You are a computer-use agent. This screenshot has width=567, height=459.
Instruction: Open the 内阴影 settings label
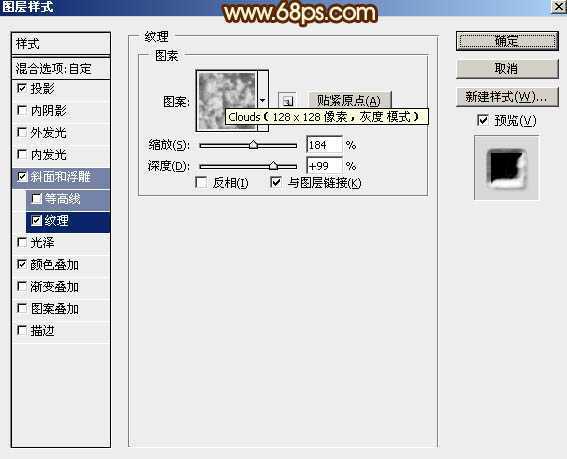pyautogui.click(x=48, y=111)
